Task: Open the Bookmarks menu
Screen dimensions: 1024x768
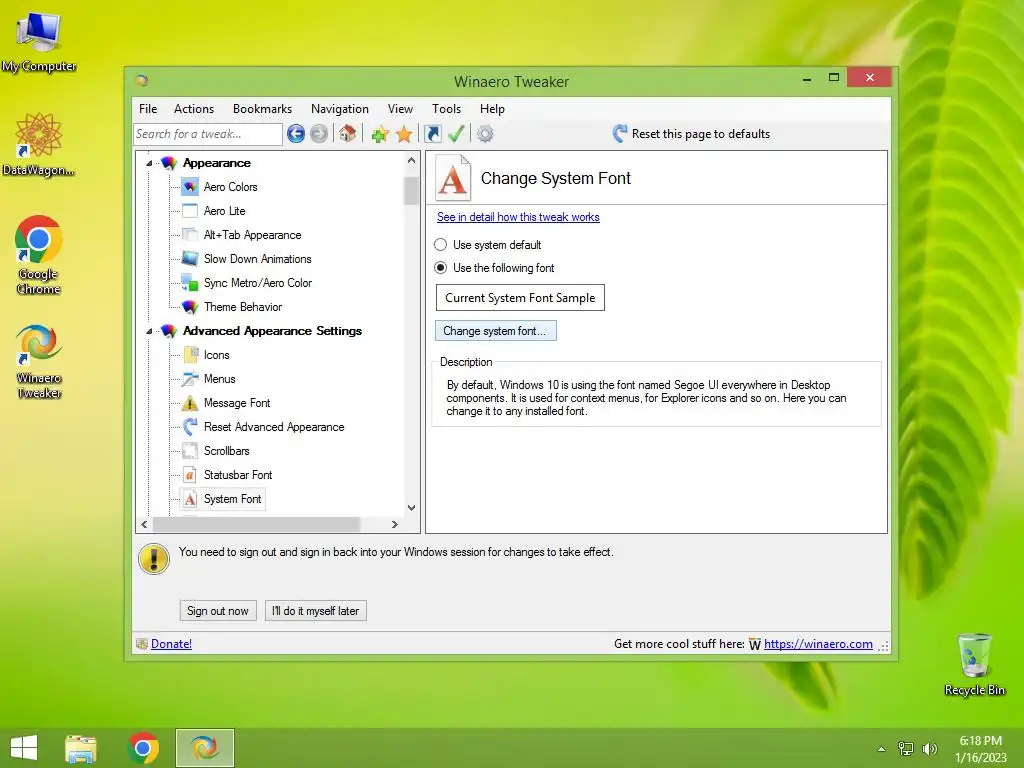Action: tap(263, 109)
